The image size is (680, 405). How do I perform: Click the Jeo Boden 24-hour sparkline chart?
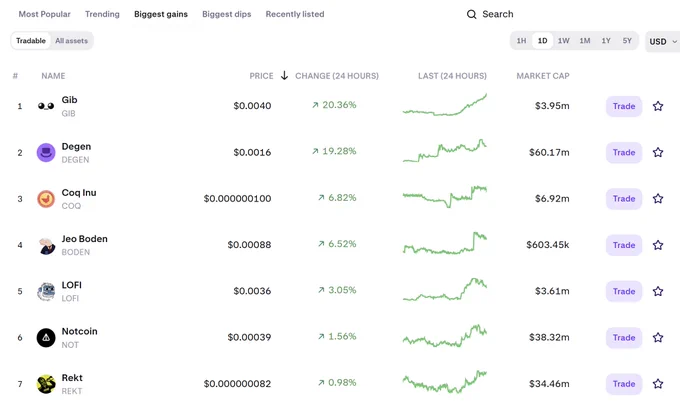tap(445, 243)
